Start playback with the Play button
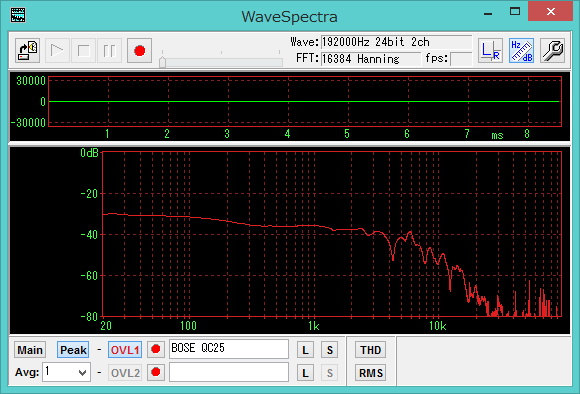This screenshot has width=580, height=394. (x=57, y=51)
